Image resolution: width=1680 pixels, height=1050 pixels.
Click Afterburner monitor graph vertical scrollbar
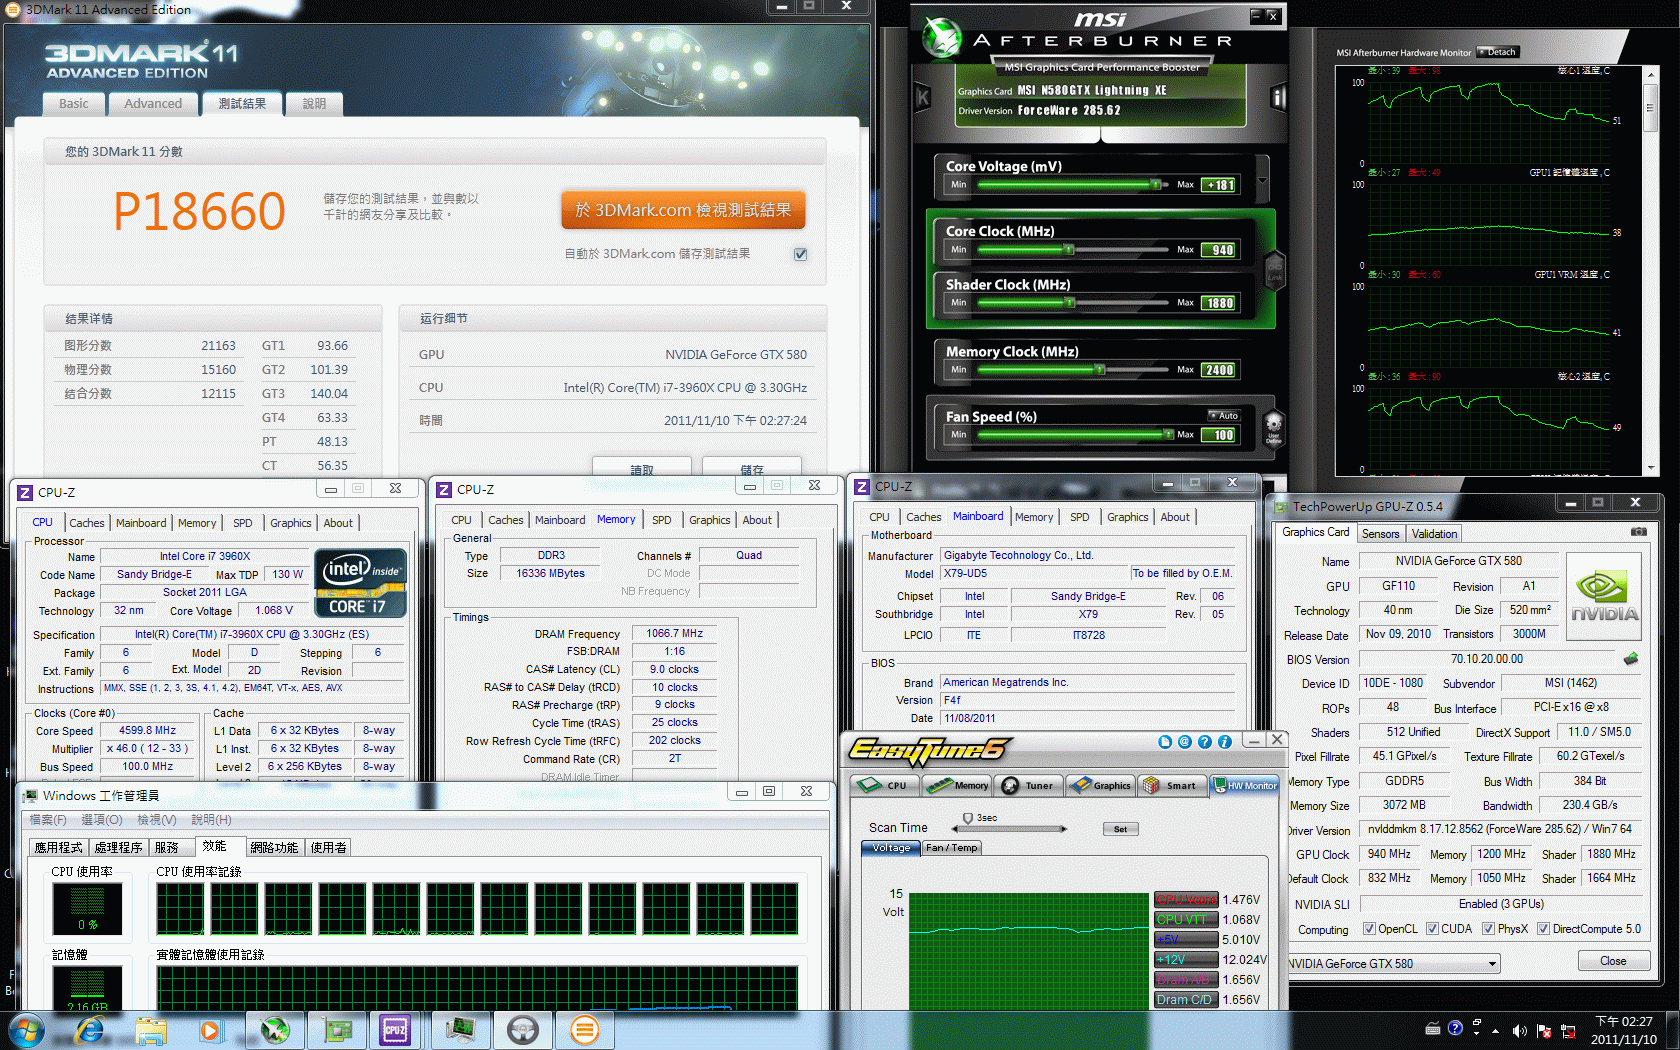pos(1650,270)
